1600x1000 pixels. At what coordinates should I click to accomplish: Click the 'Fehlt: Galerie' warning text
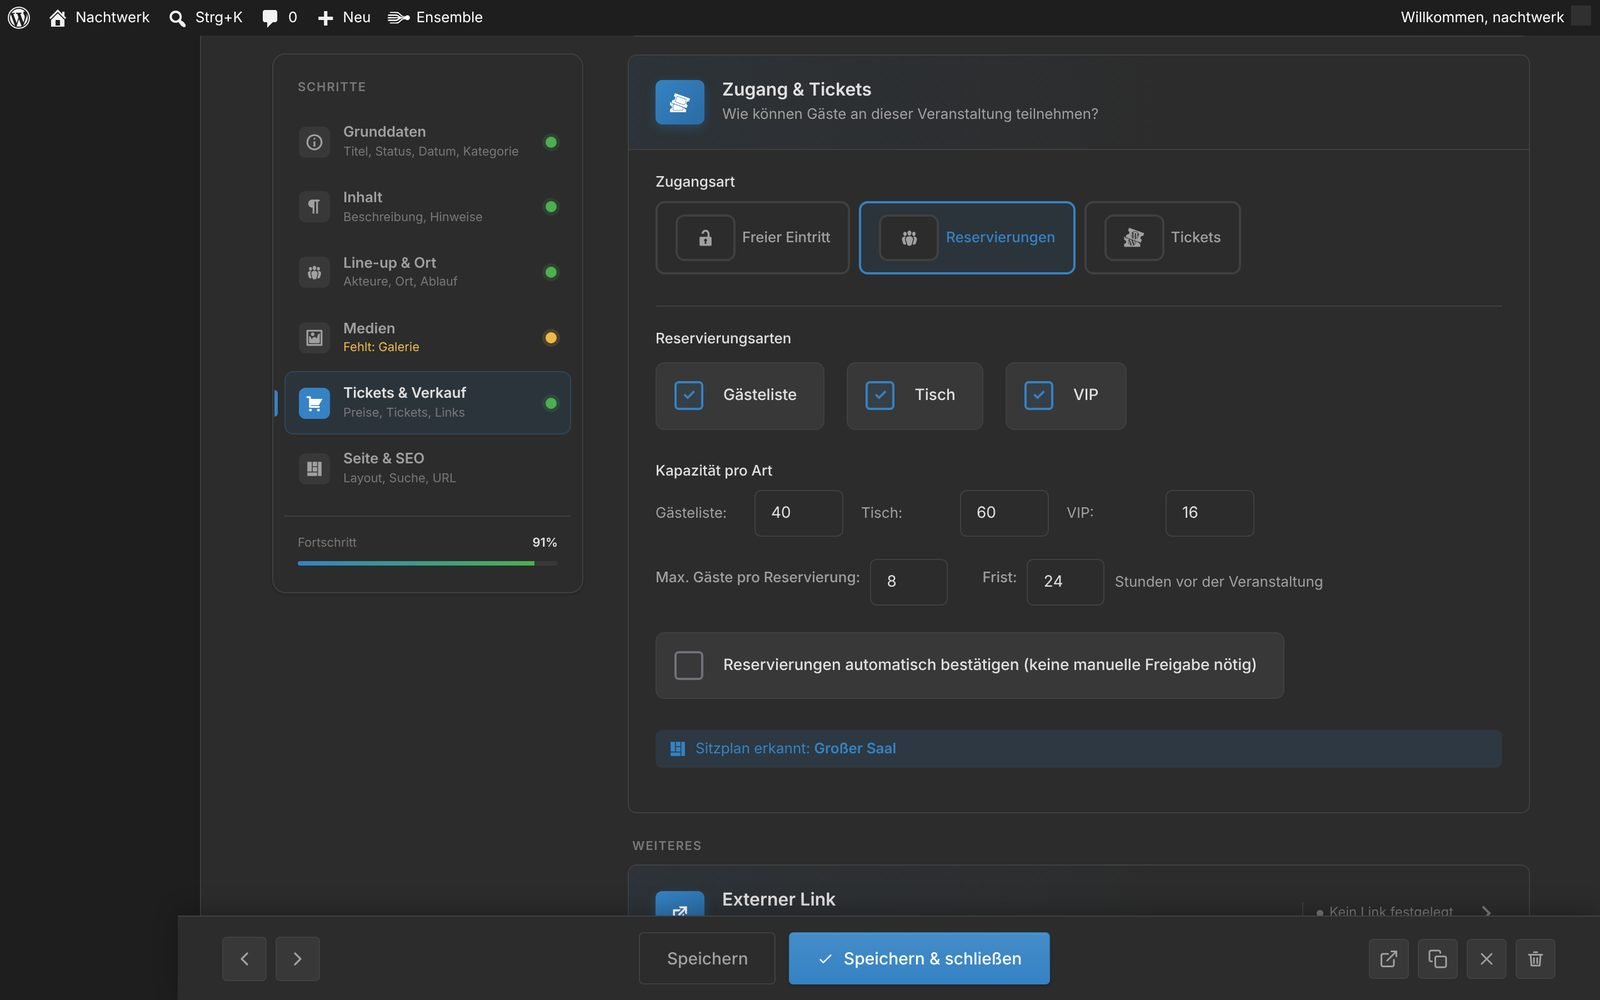coord(381,347)
